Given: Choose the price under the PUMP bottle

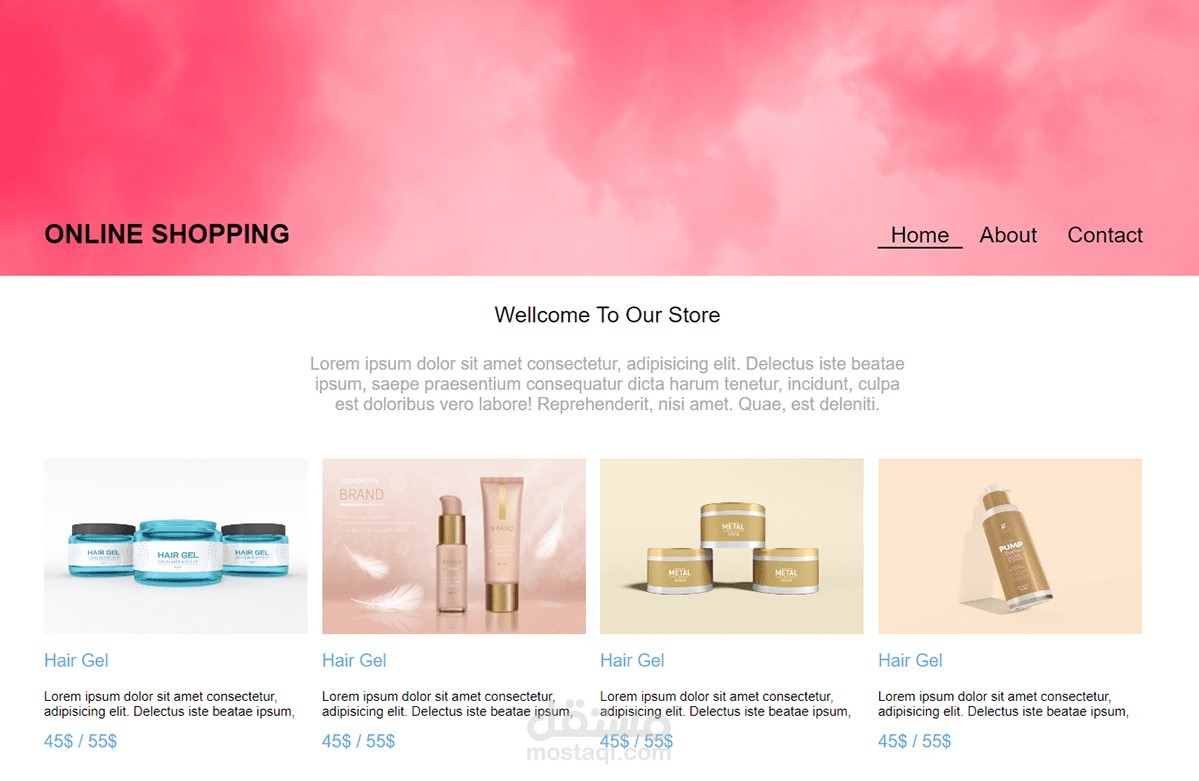Looking at the screenshot, I should tap(915, 741).
